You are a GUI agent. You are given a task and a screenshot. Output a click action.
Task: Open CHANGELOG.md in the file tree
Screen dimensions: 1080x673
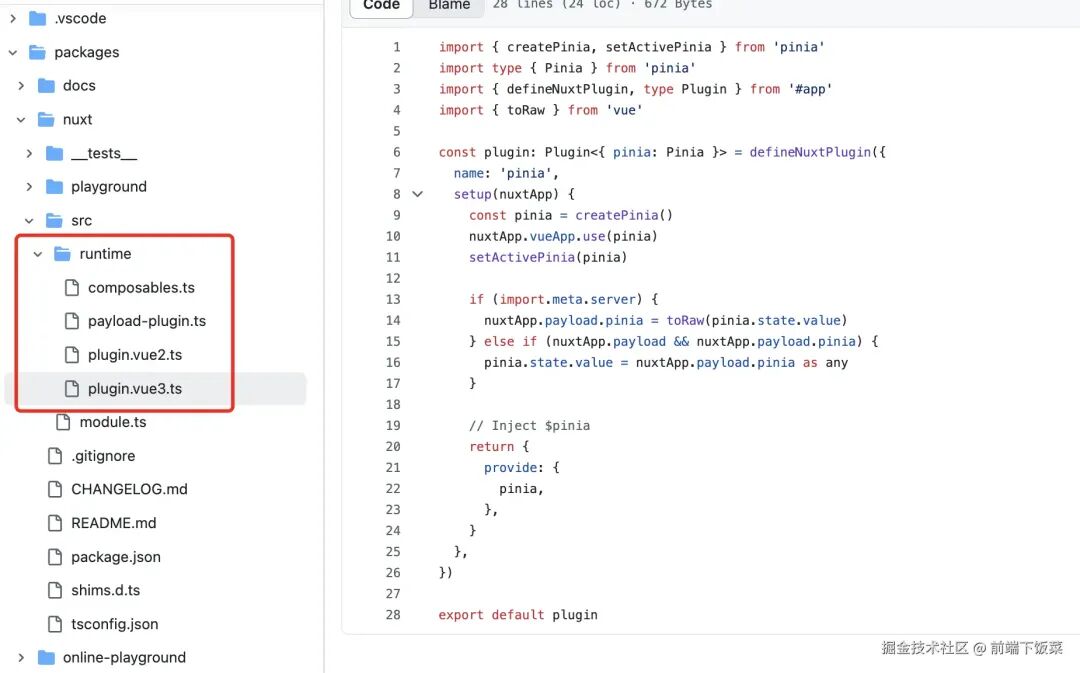[x=129, y=489]
